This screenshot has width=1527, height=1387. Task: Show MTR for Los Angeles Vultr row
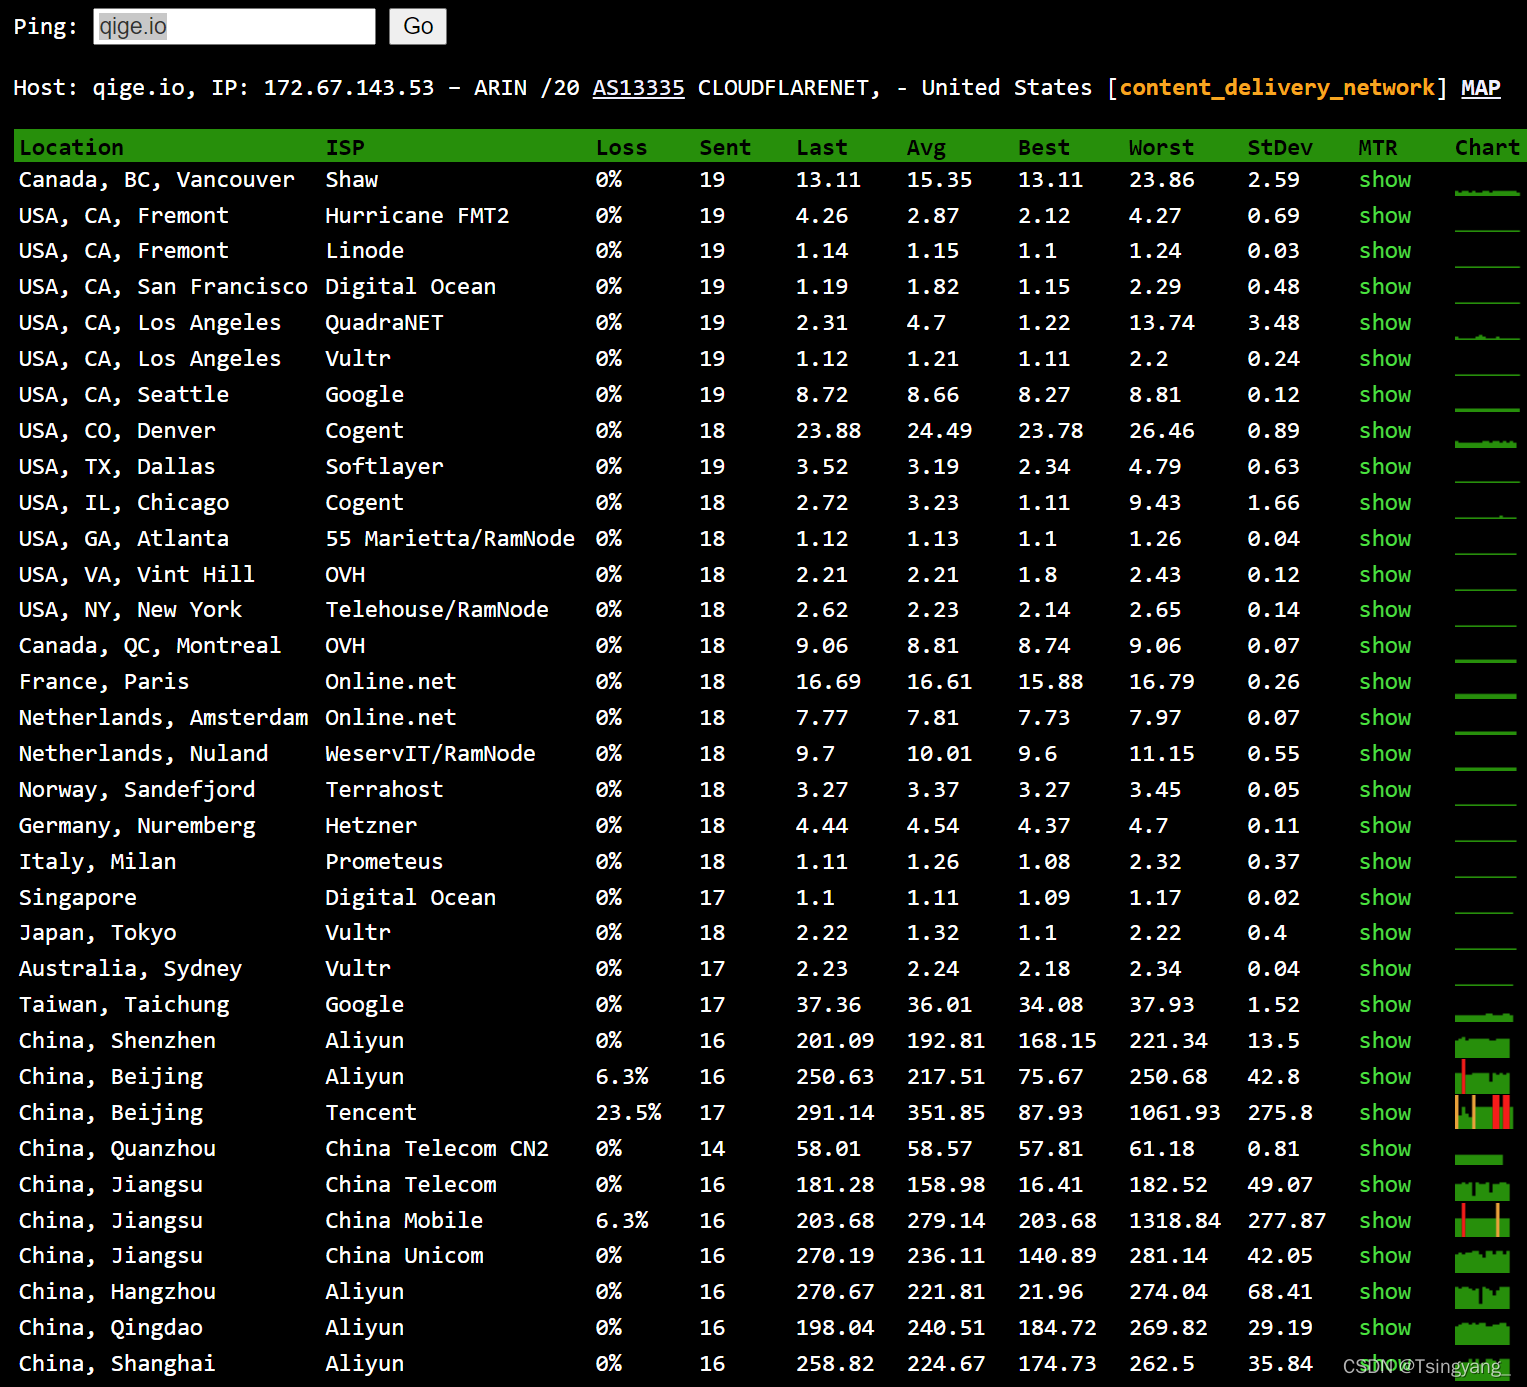(x=1385, y=359)
